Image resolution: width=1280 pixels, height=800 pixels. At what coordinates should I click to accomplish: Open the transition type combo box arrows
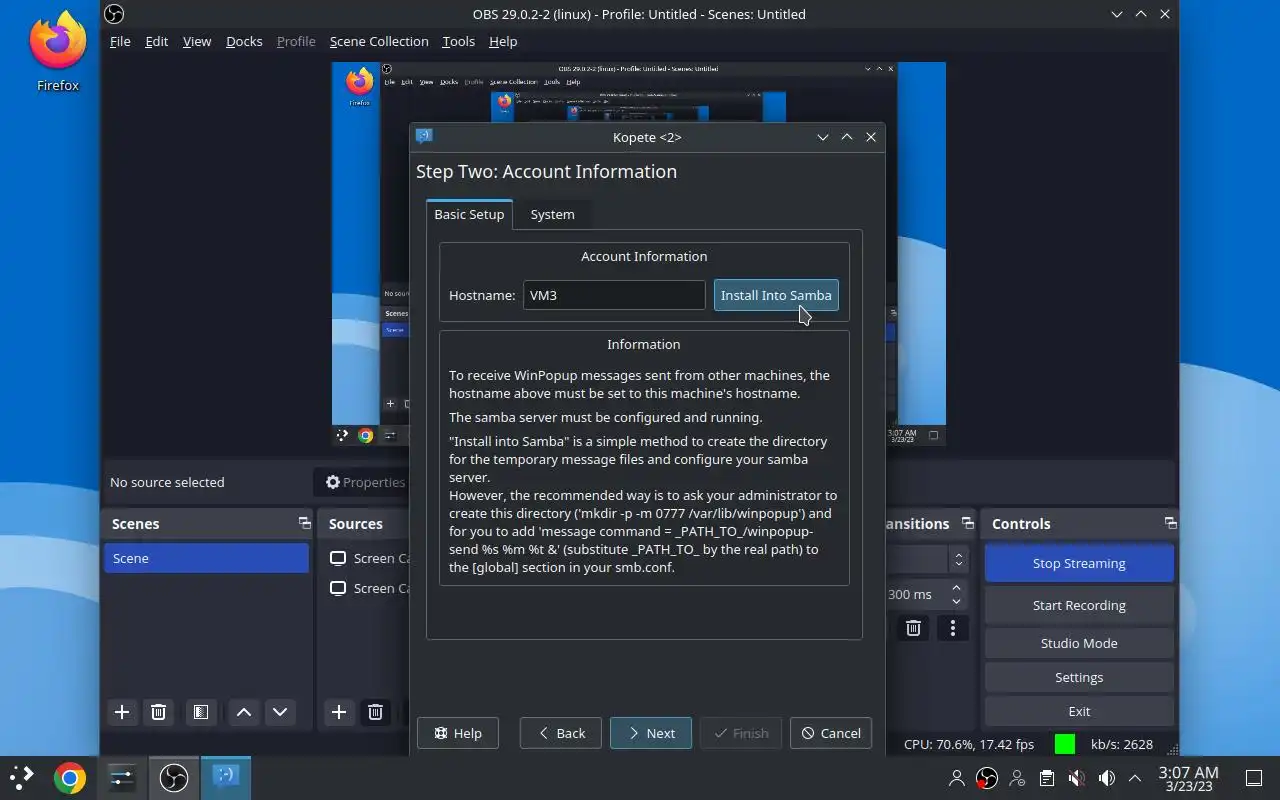pos(959,559)
